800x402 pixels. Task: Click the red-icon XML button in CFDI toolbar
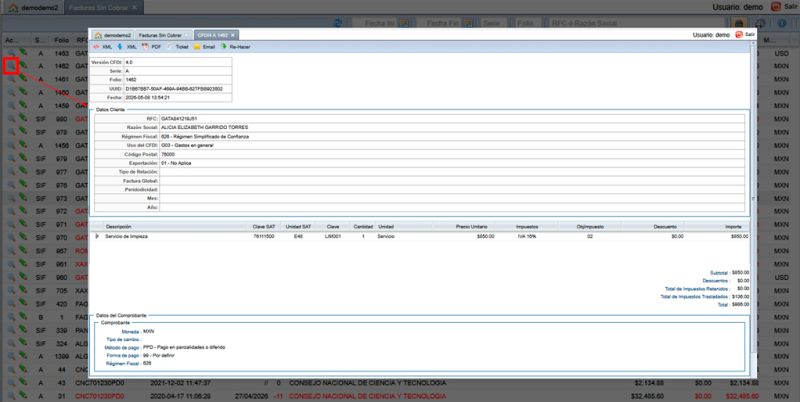pyautogui.click(x=103, y=47)
